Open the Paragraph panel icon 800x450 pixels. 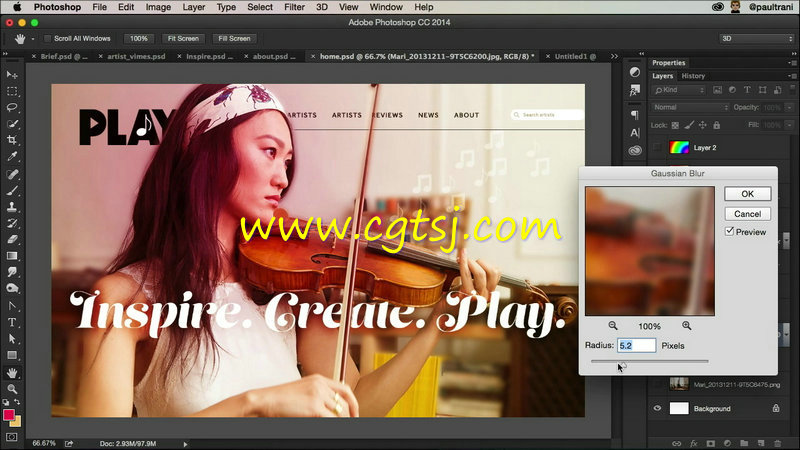(x=635, y=115)
